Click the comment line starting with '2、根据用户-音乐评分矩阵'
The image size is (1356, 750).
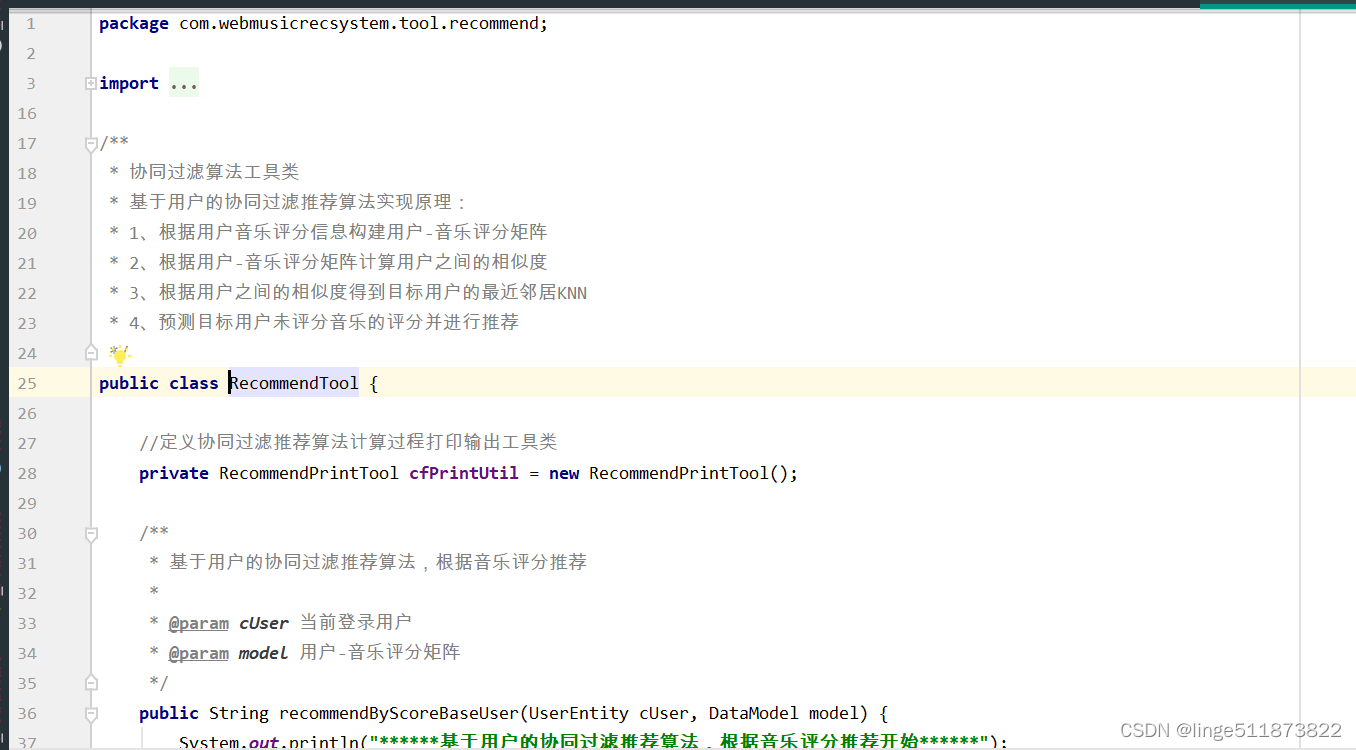point(338,263)
